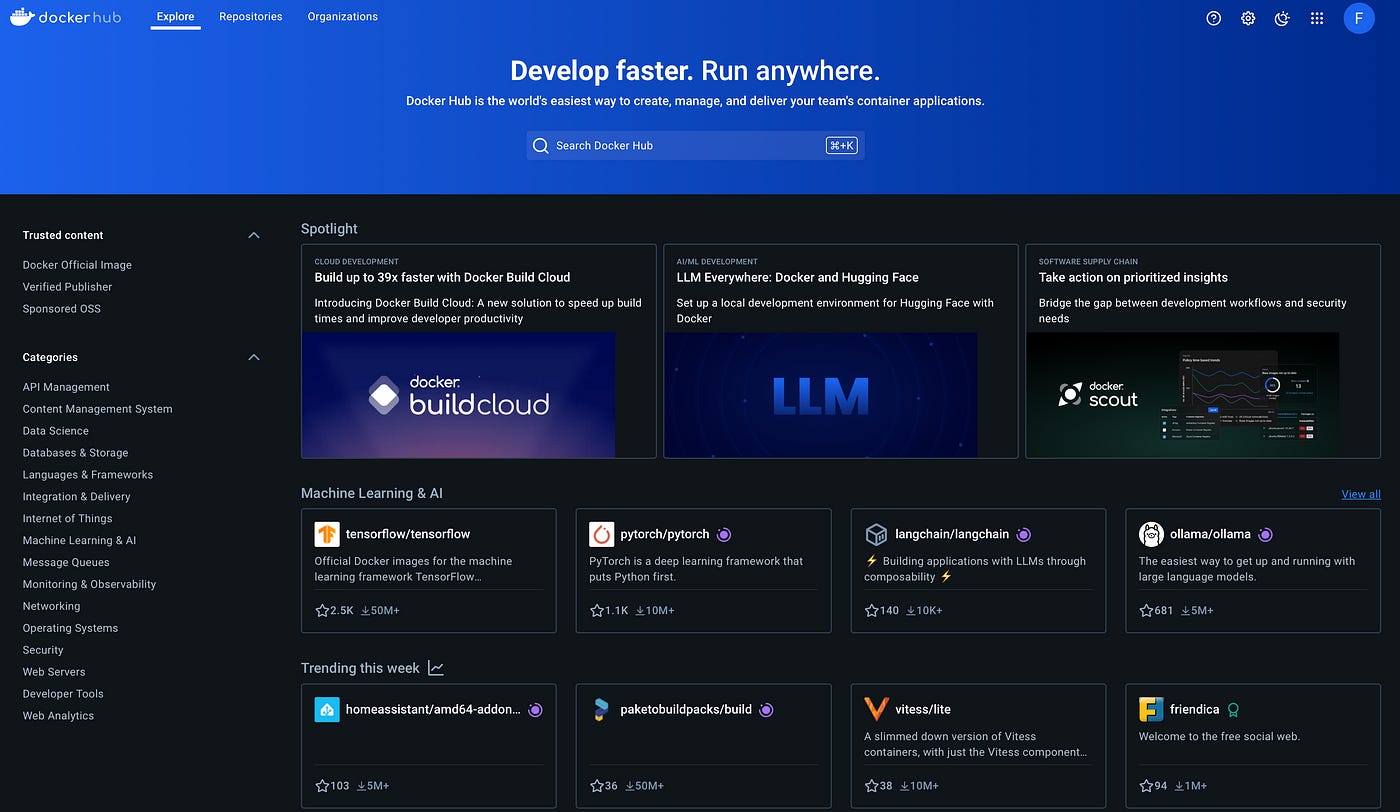Select the Content Management System category
The width and height of the screenshot is (1400, 812).
(97, 409)
